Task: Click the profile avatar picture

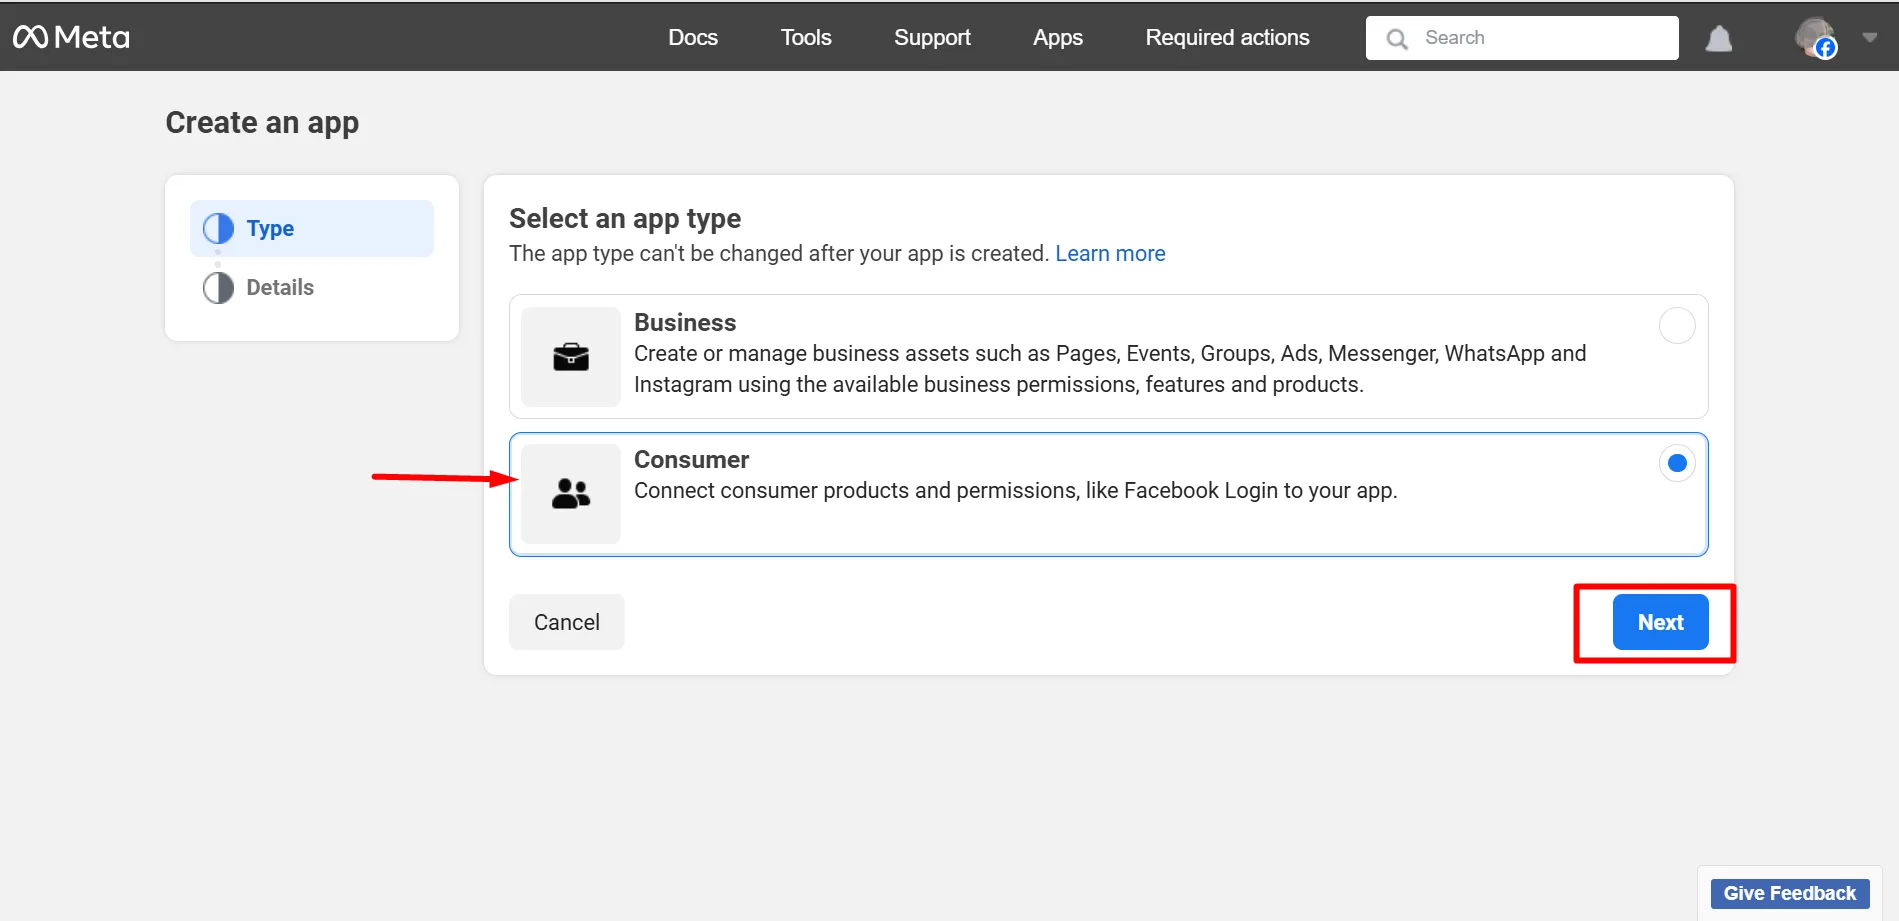Action: point(1815,38)
